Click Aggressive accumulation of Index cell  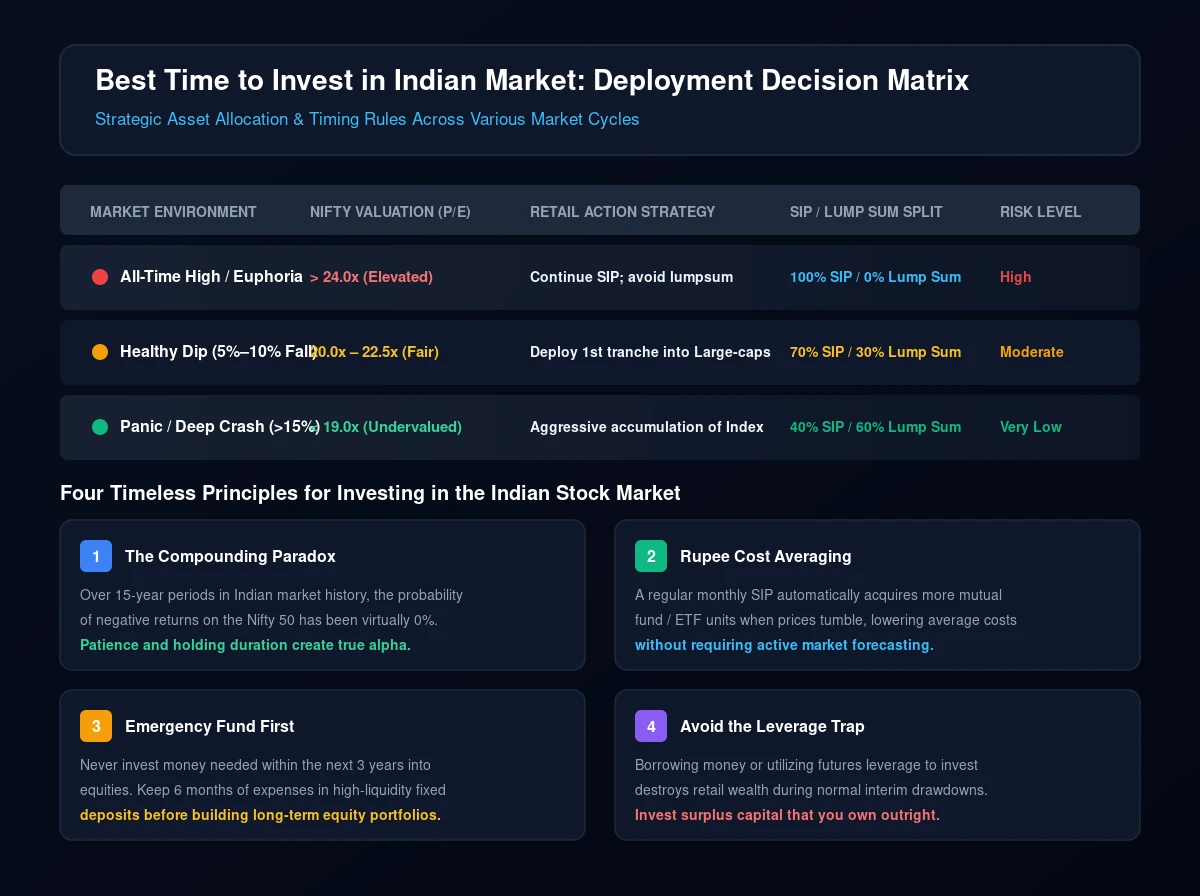coord(647,427)
